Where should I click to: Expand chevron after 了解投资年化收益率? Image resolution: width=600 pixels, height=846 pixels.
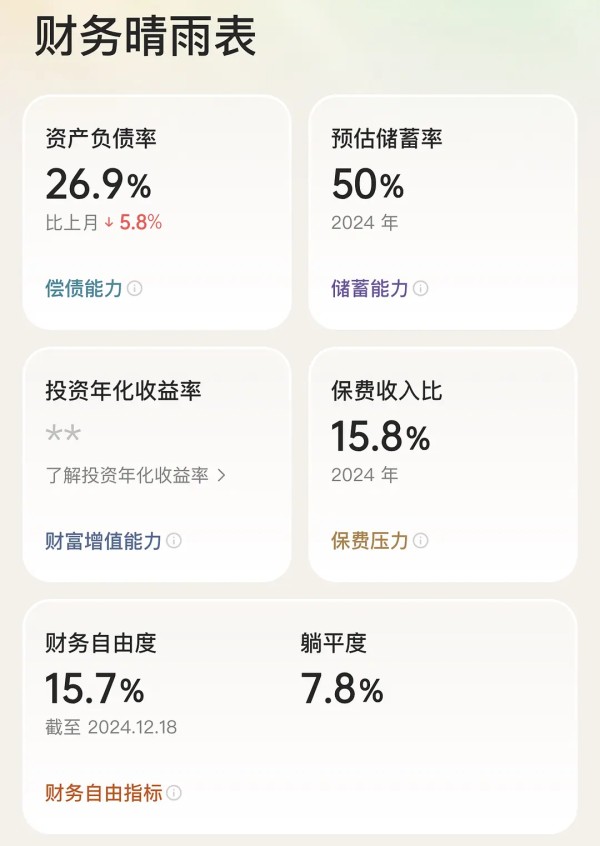221,475
